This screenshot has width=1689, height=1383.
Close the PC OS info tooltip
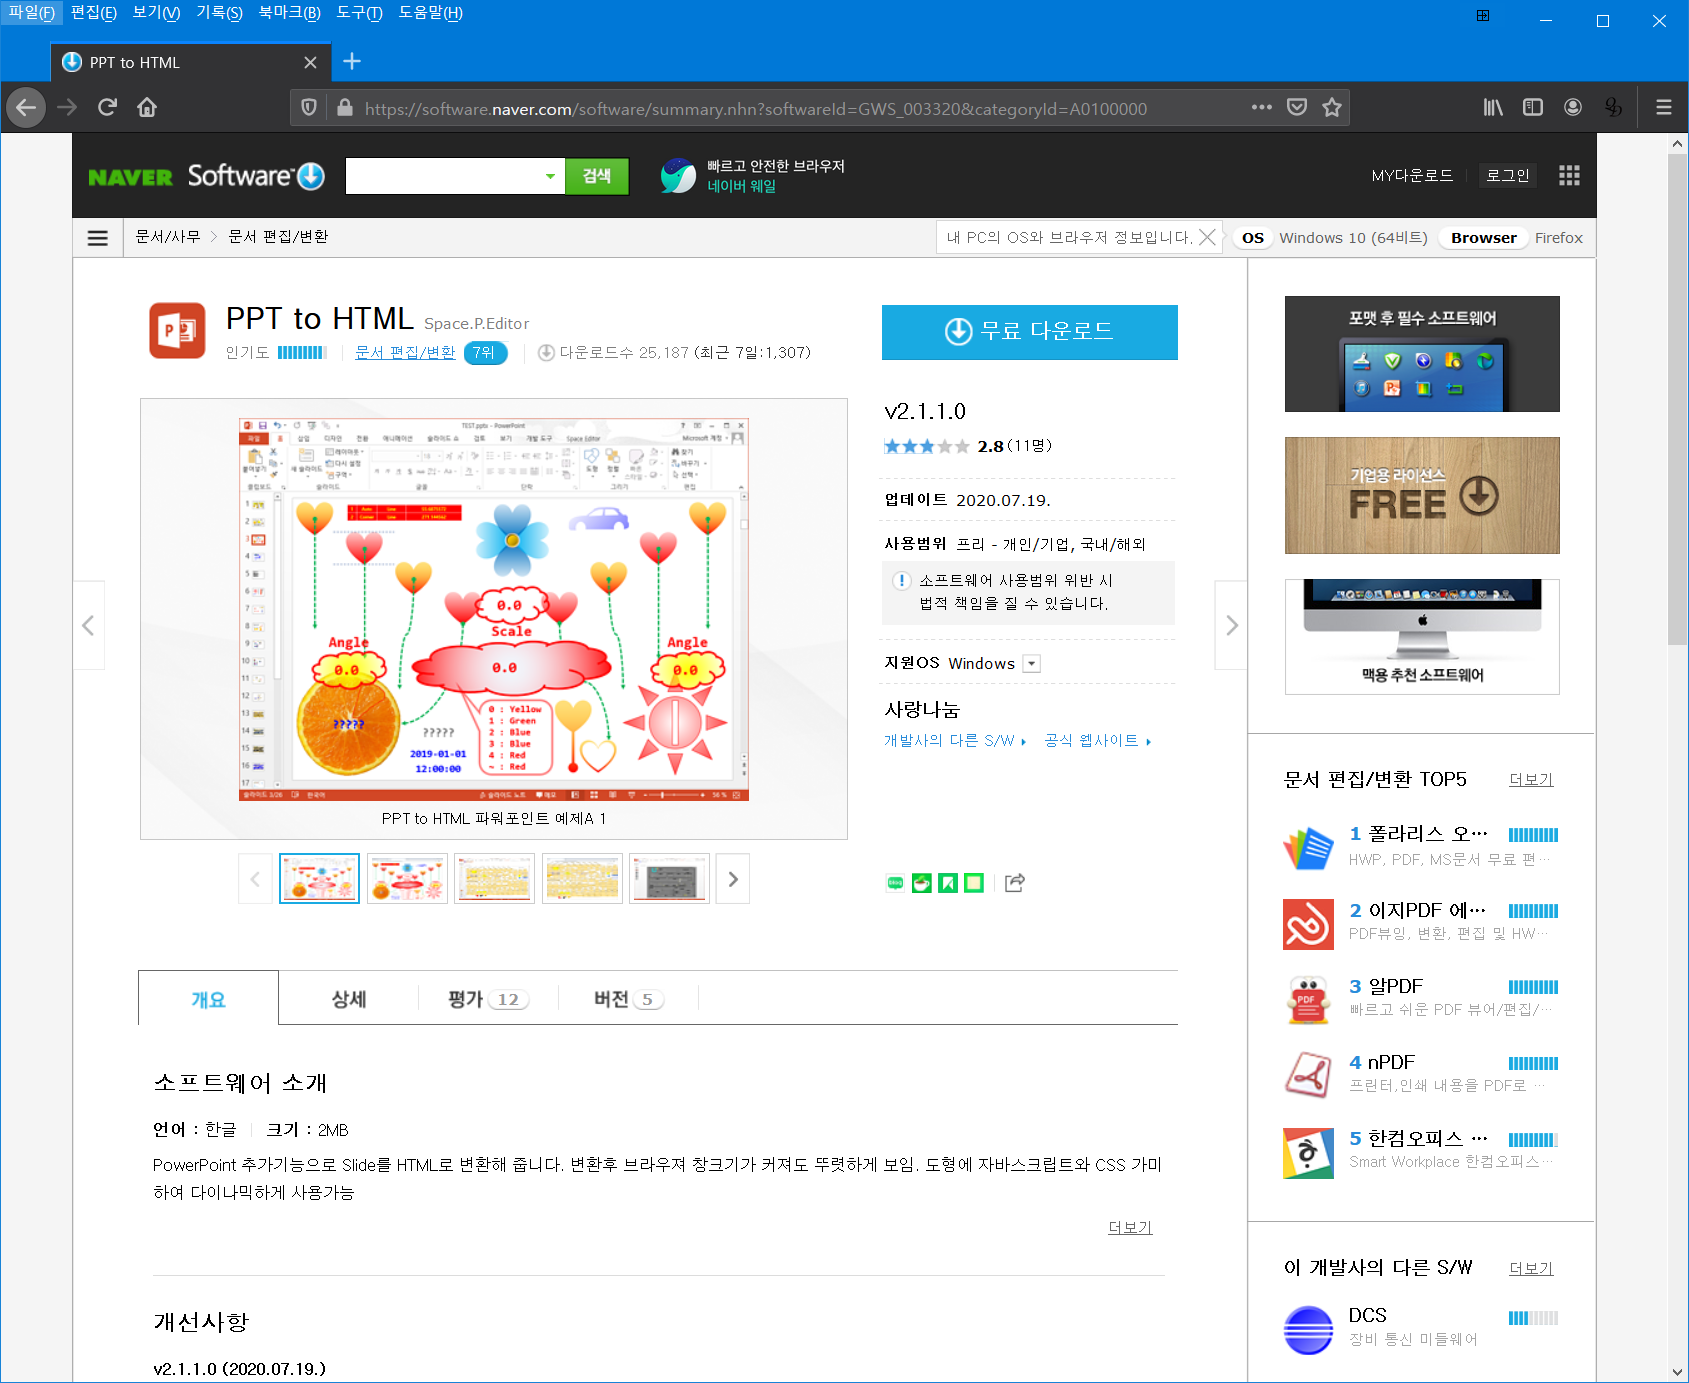point(1207,237)
